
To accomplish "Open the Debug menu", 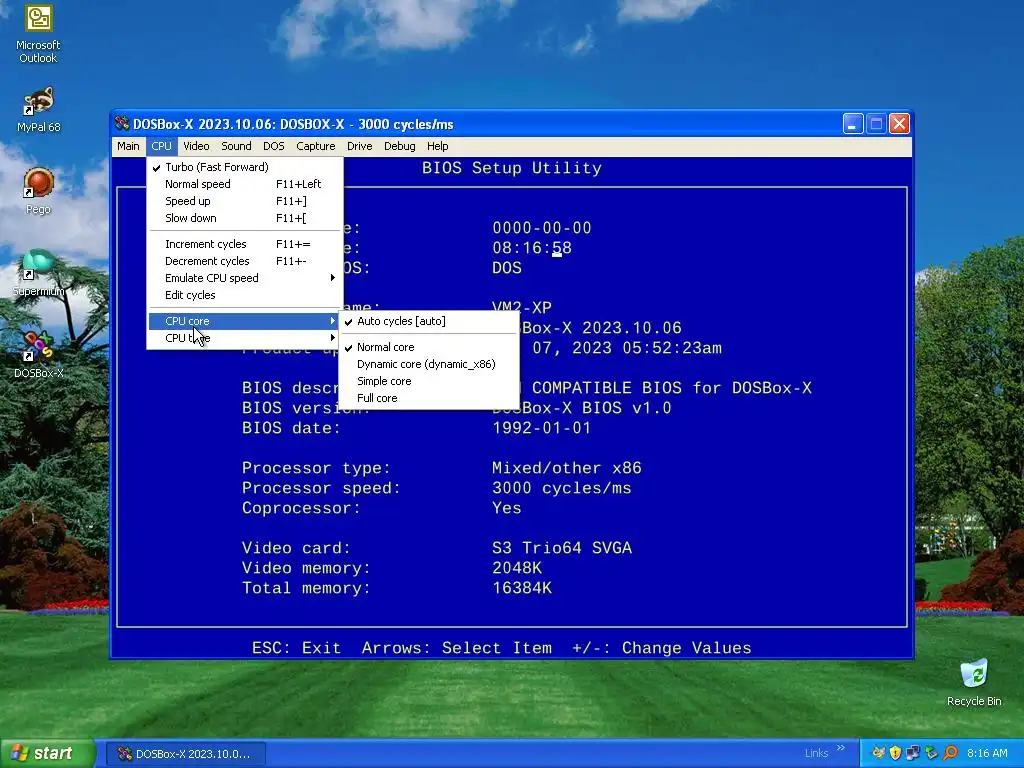I will pyautogui.click(x=400, y=146).
